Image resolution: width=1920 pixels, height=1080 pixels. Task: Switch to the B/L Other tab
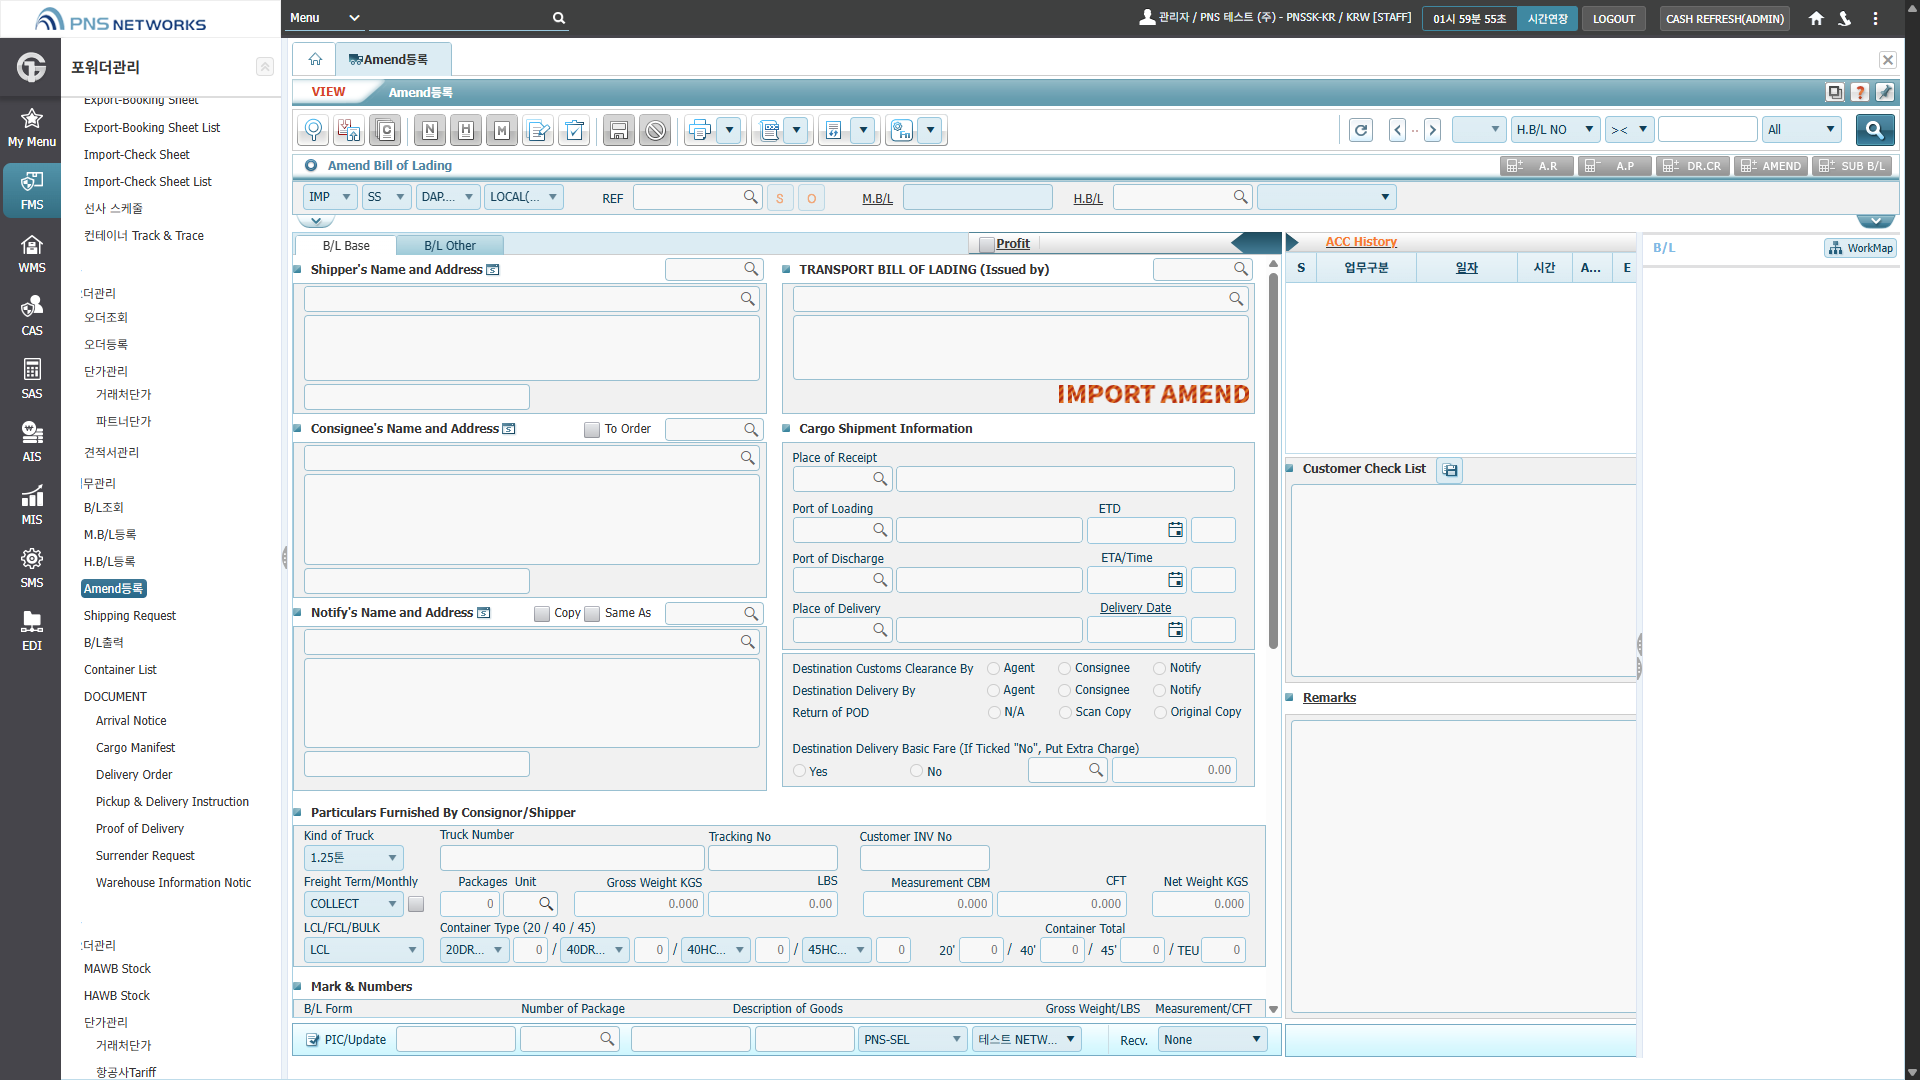coord(449,246)
